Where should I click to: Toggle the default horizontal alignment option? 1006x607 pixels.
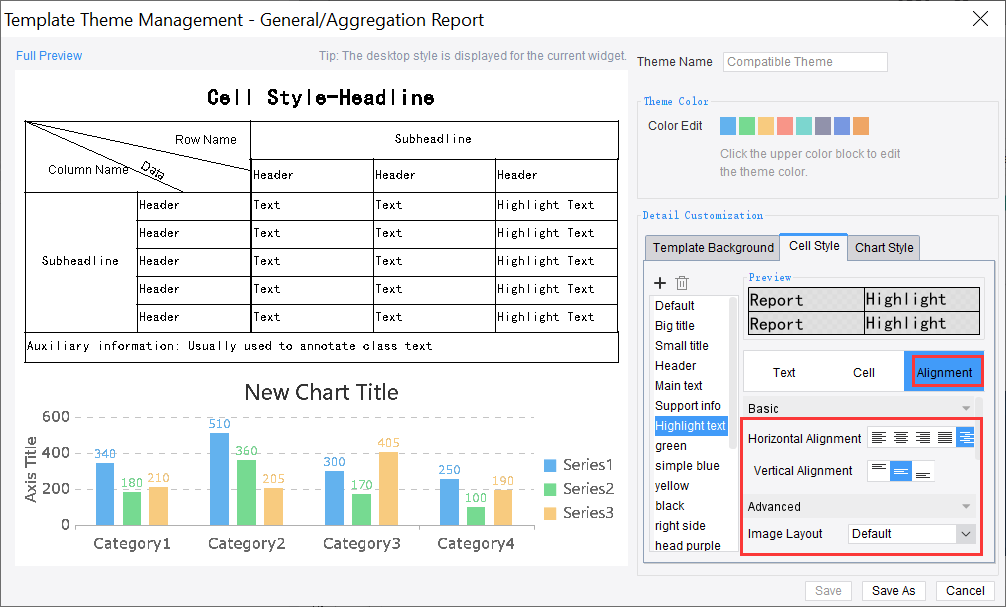(x=966, y=438)
